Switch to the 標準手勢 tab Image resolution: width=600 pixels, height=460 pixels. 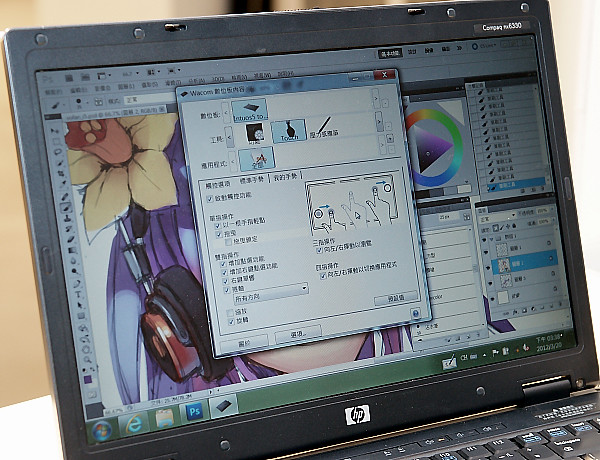point(251,180)
